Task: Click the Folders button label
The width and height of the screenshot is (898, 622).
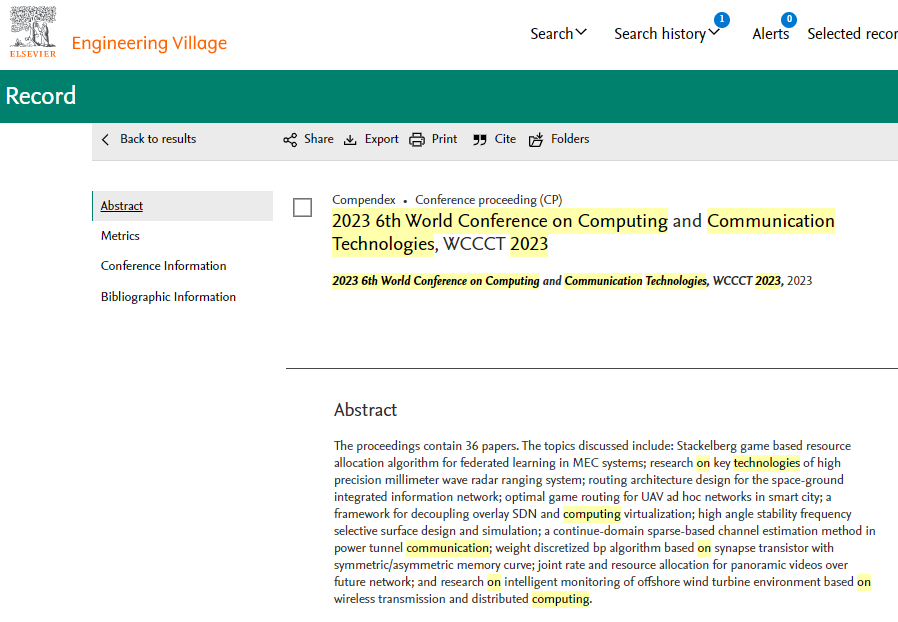Action: point(570,139)
